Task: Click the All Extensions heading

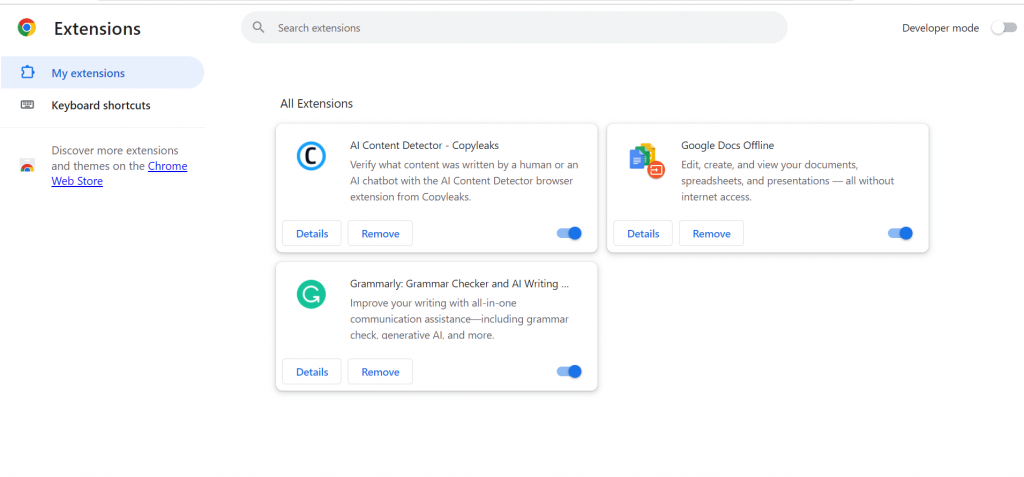Action: [x=317, y=103]
